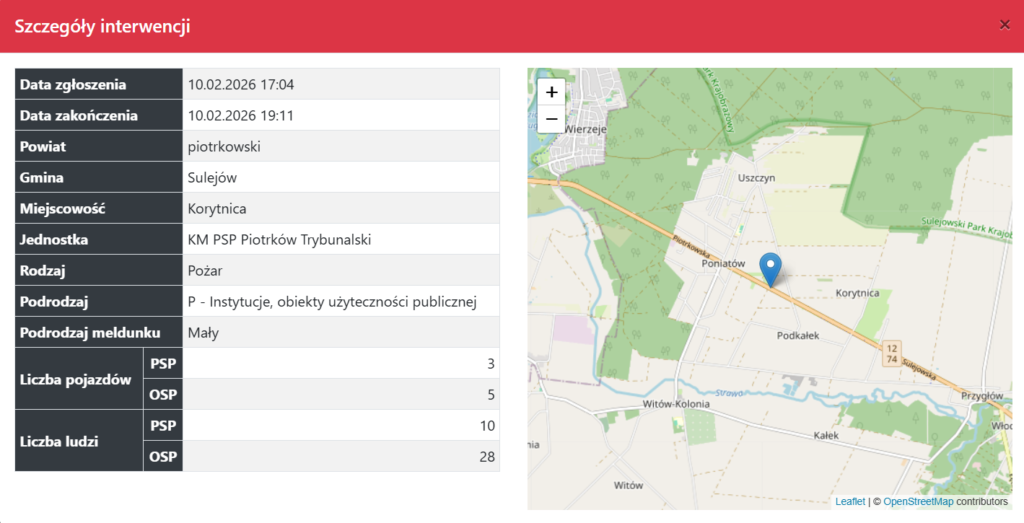Viewport: 1024px width, 523px height.
Task: Click the Szczegóły interwencji header title
Action: 102,26
